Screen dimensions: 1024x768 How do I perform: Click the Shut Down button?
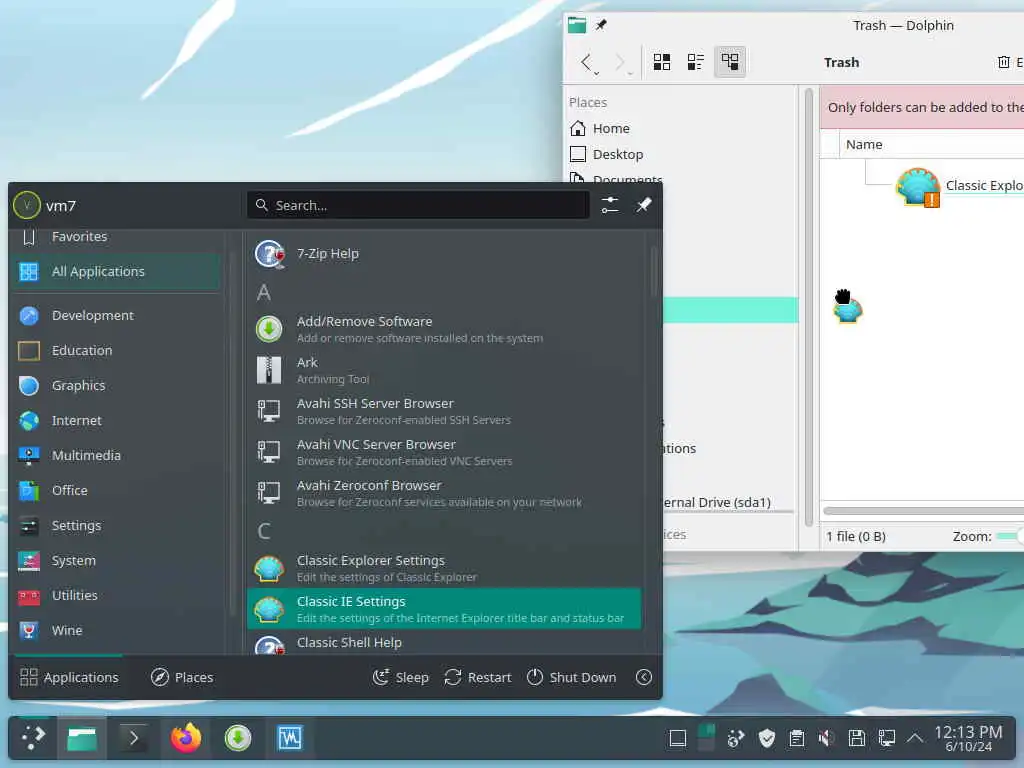click(x=571, y=677)
